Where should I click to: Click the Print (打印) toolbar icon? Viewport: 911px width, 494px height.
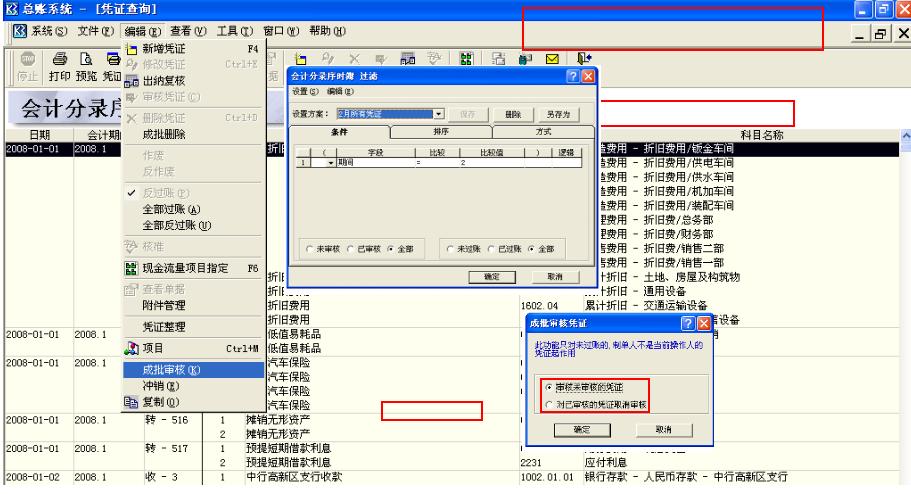[59, 59]
